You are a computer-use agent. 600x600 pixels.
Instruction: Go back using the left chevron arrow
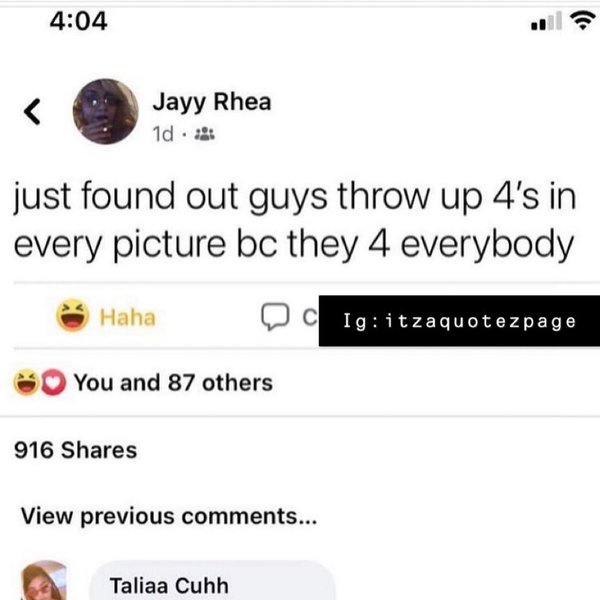(x=32, y=111)
